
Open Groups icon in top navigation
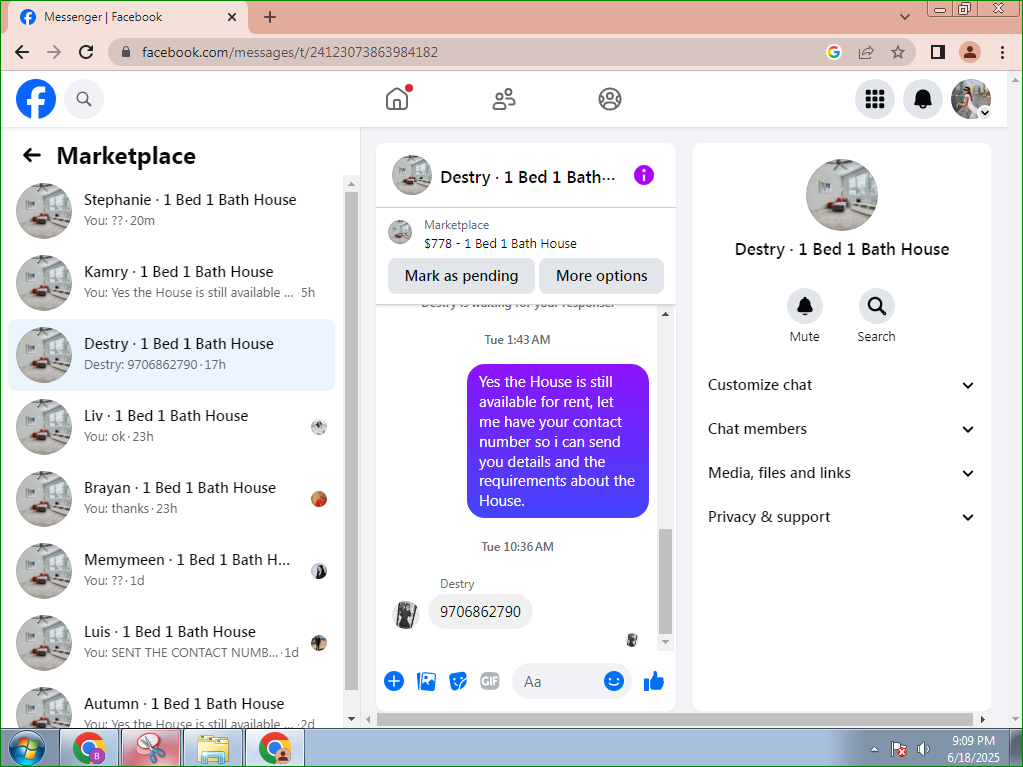(x=609, y=99)
